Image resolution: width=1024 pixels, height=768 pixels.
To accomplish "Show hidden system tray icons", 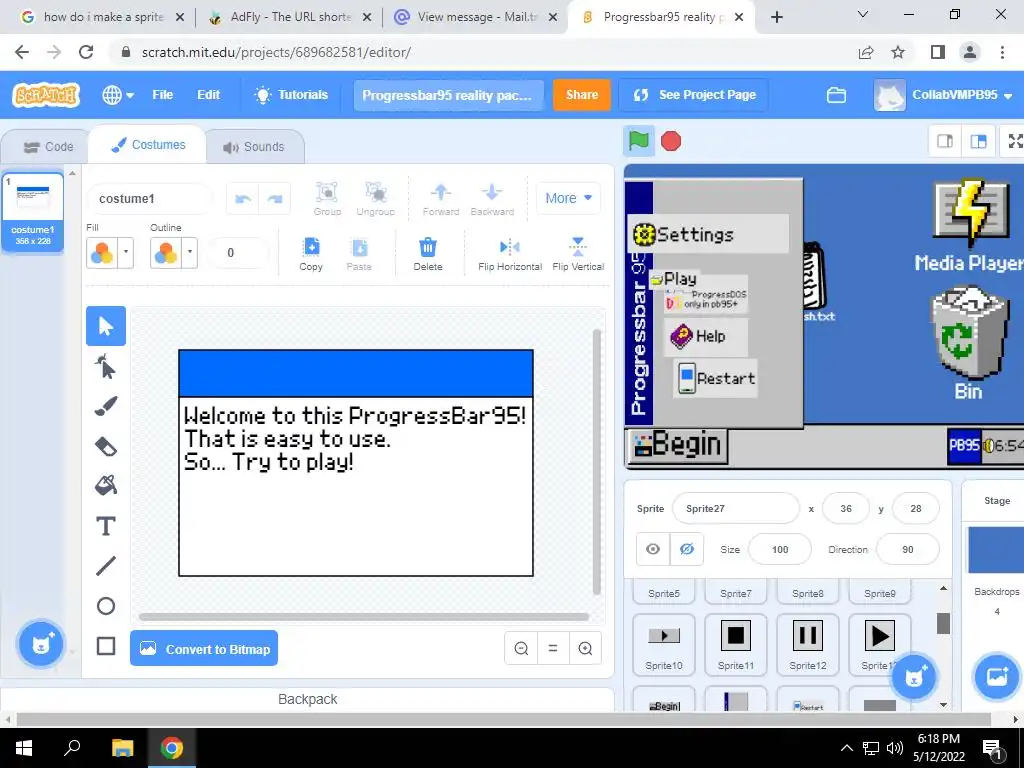I will (x=846, y=748).
